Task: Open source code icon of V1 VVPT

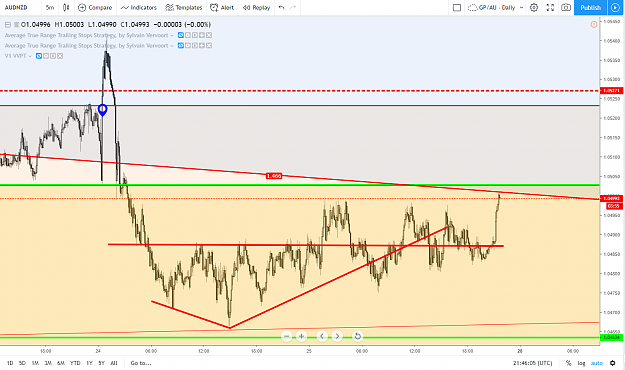Action: point(53,56)
